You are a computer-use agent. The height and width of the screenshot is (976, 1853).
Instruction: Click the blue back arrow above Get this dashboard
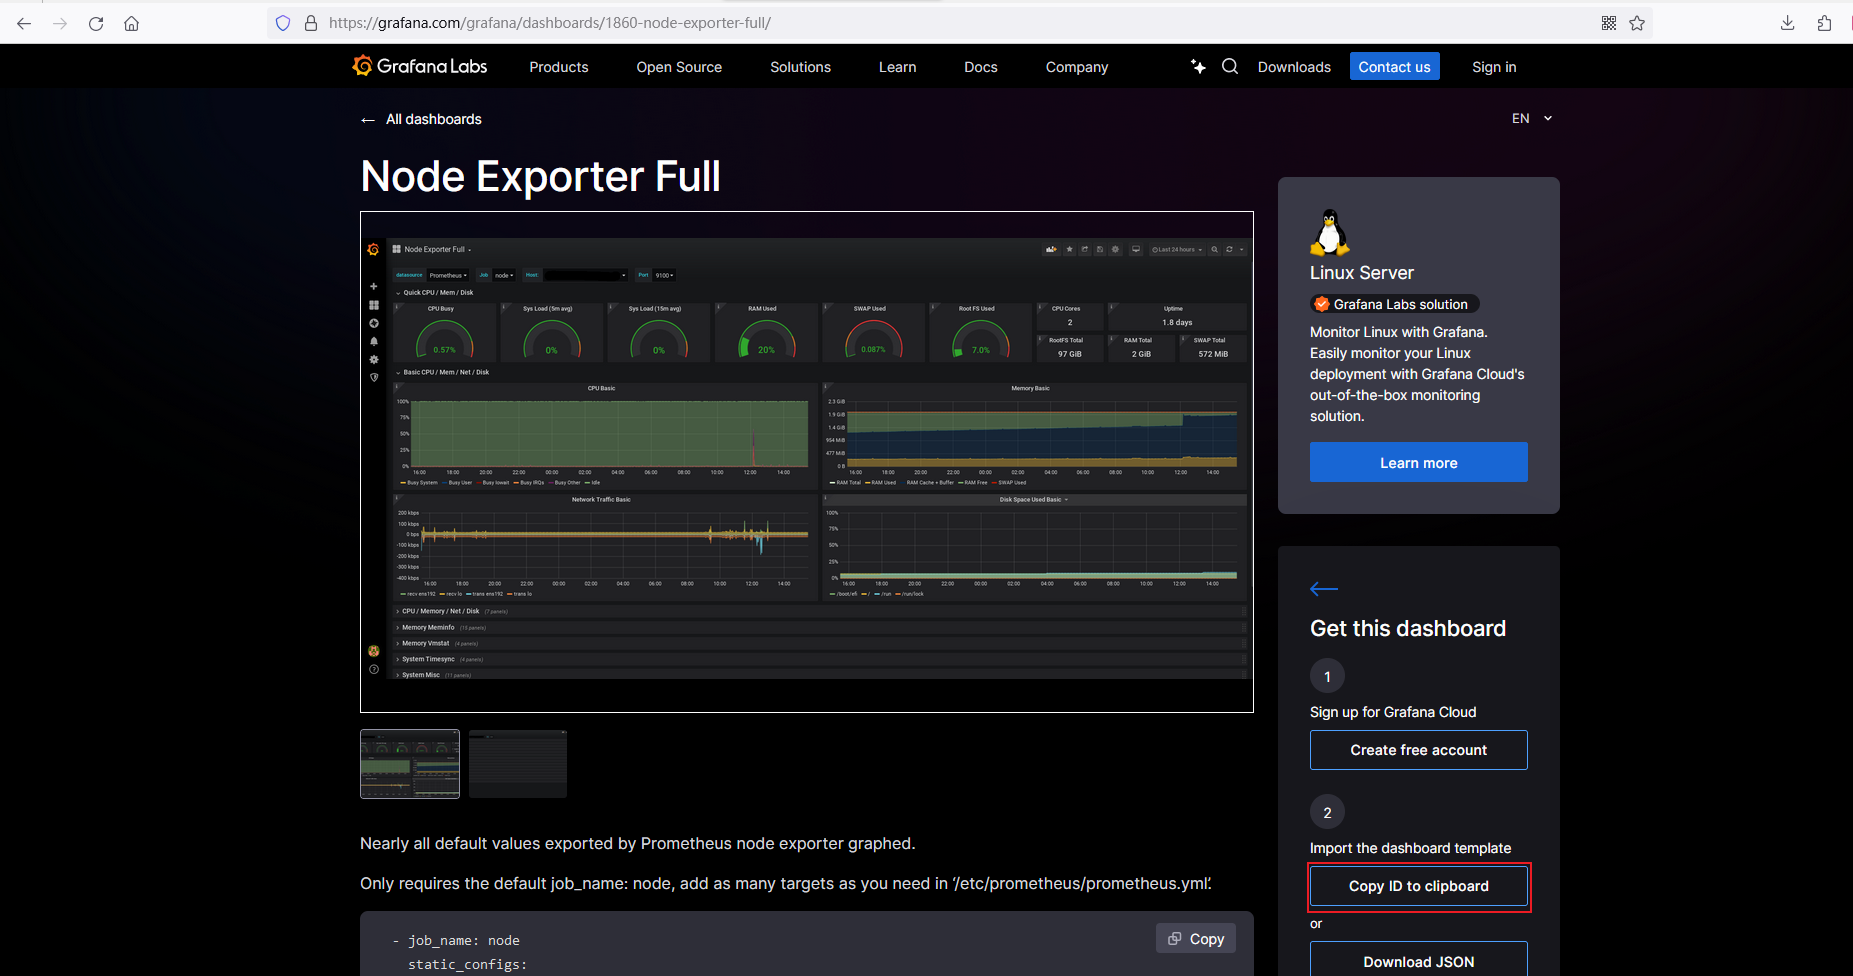[1323, 588]
